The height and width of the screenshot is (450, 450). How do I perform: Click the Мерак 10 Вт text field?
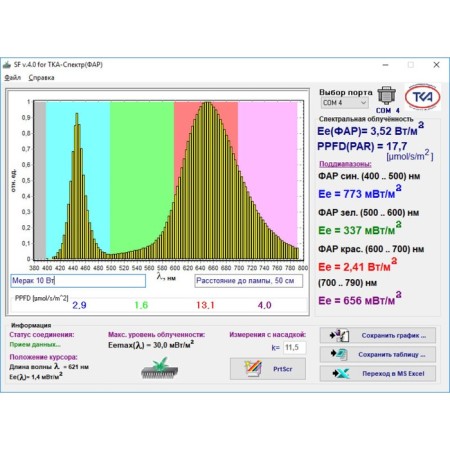coord(78,281)
